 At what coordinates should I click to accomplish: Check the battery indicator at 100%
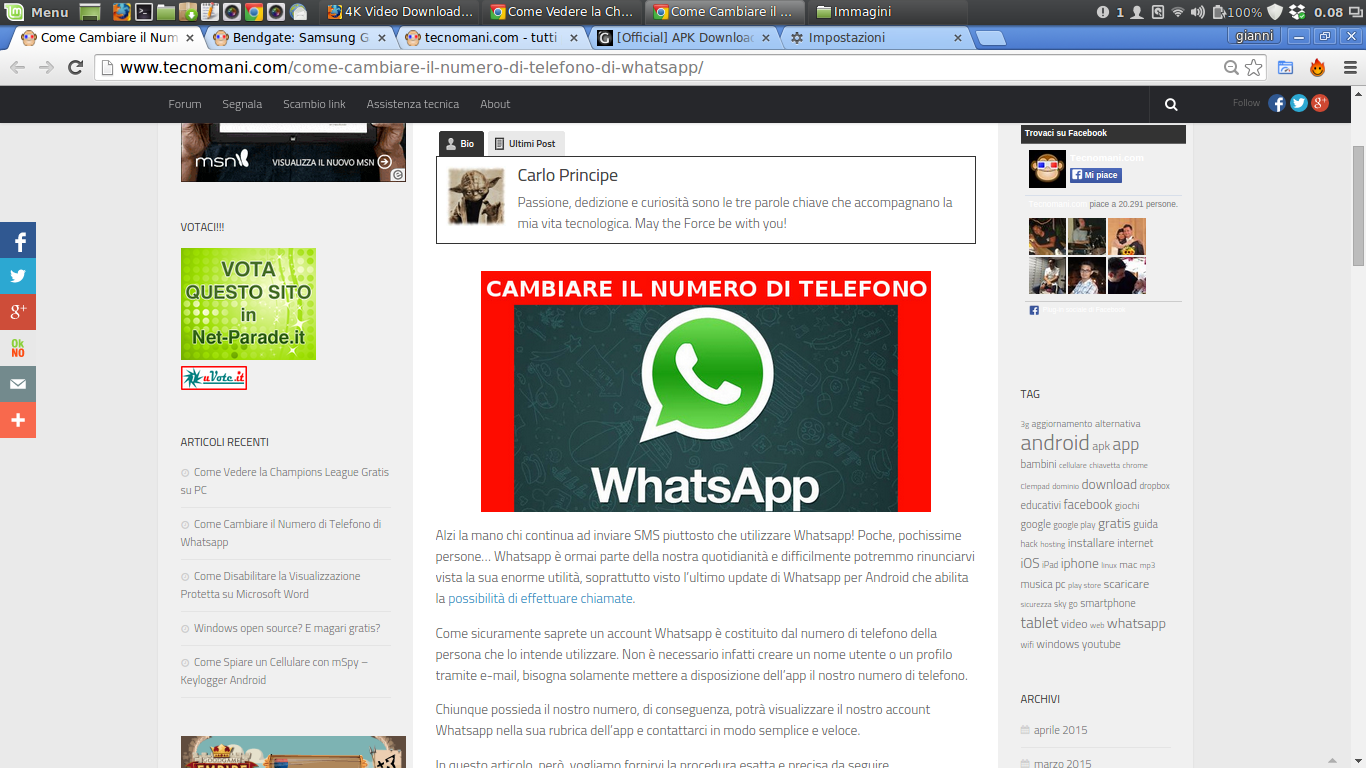[x=1238, y=12]
